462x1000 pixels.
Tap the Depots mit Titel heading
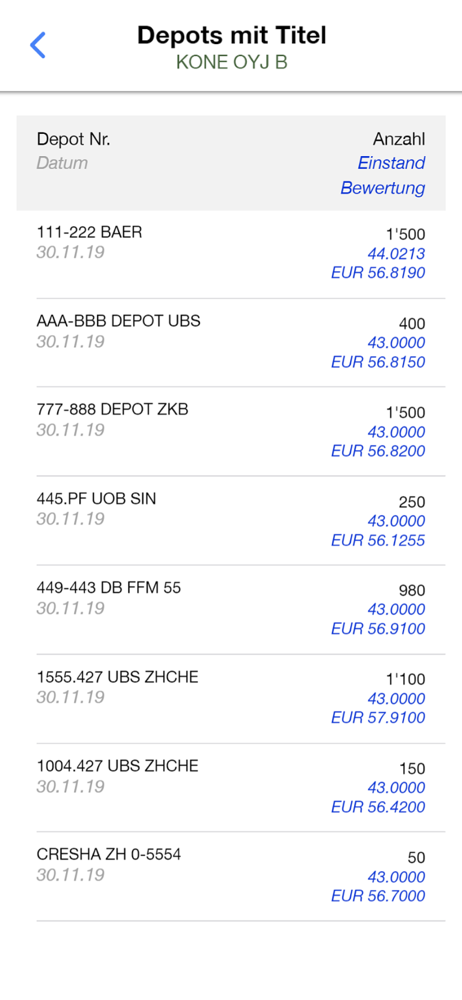point(232,35)
